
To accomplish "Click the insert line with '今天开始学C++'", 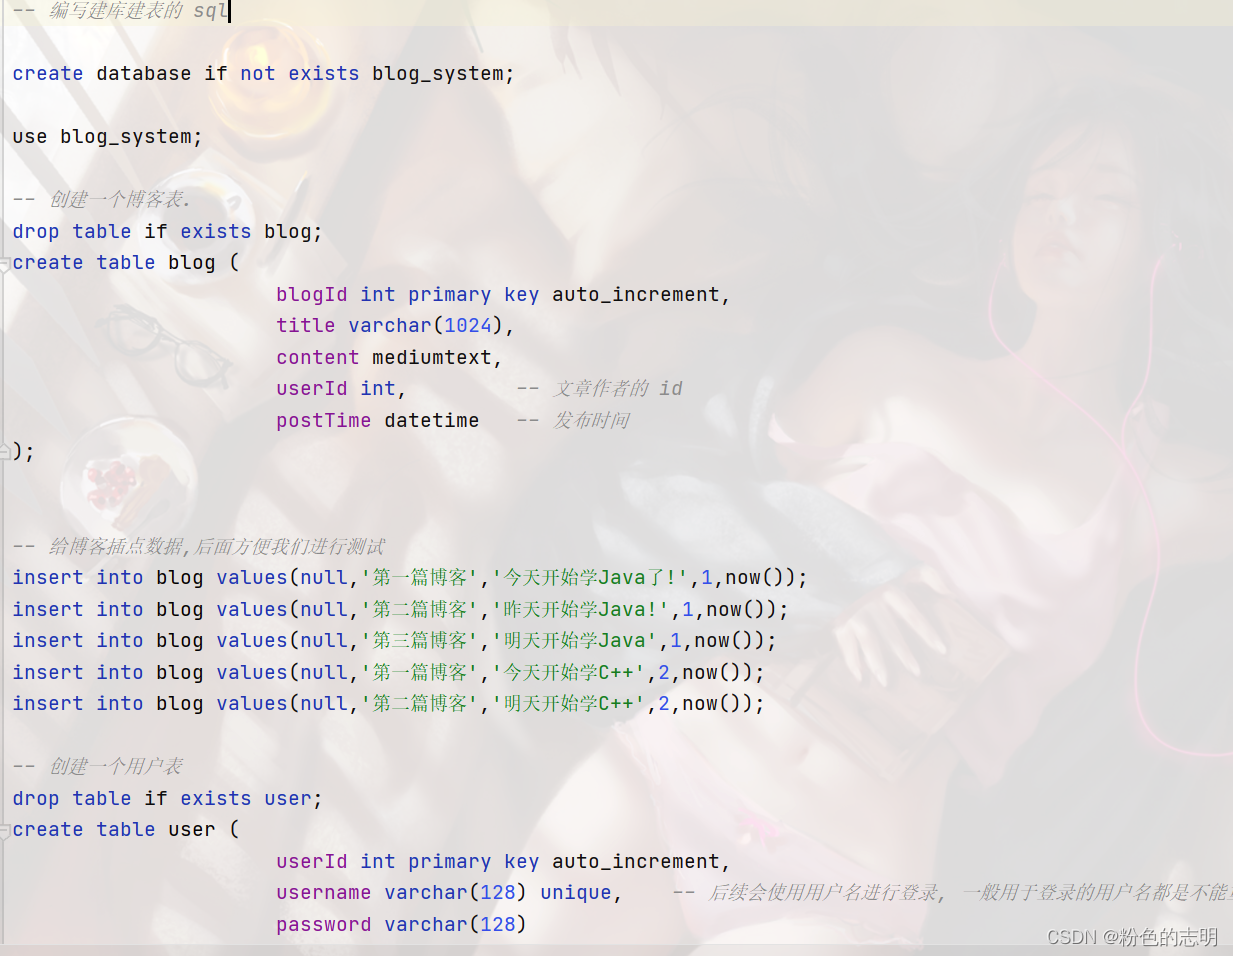I will pyautogui.click(x=388, y=673).
